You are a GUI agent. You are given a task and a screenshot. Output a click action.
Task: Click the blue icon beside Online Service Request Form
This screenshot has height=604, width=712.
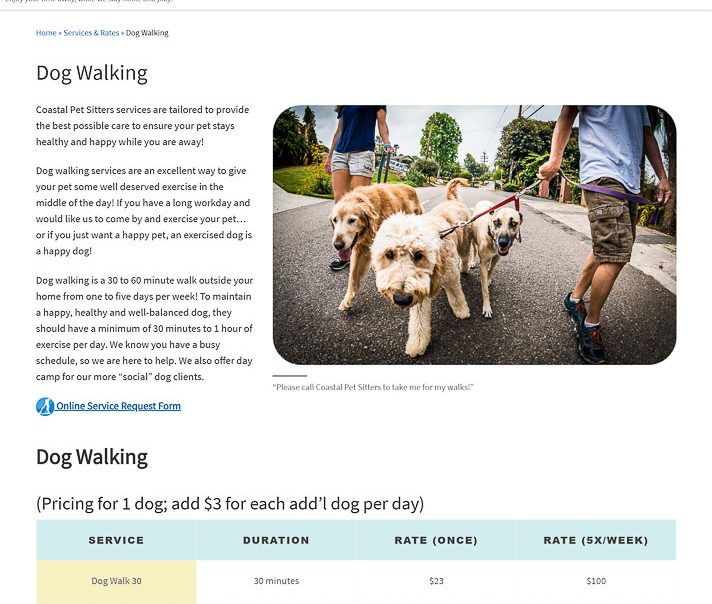(x=44, y=406)
